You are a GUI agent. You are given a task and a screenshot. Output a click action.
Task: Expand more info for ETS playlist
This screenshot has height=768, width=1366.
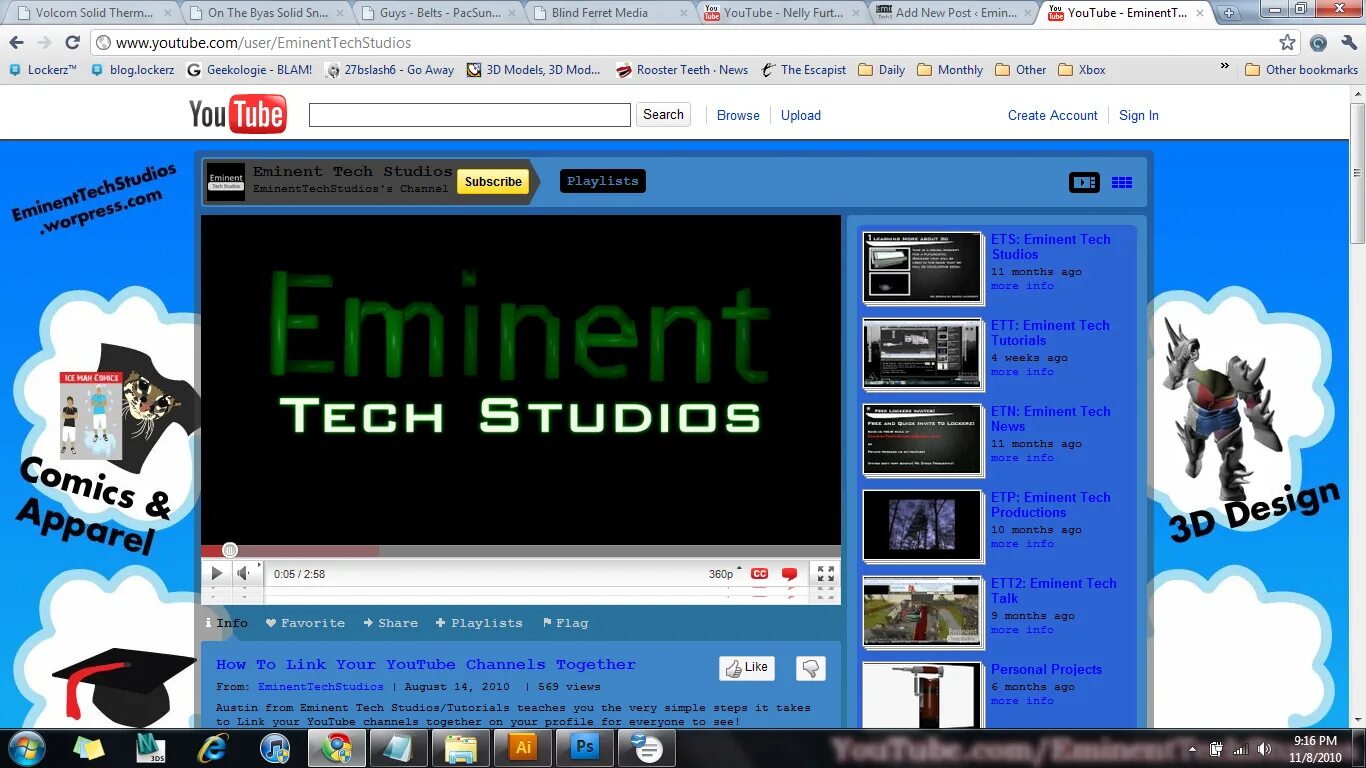point(1022,286)
